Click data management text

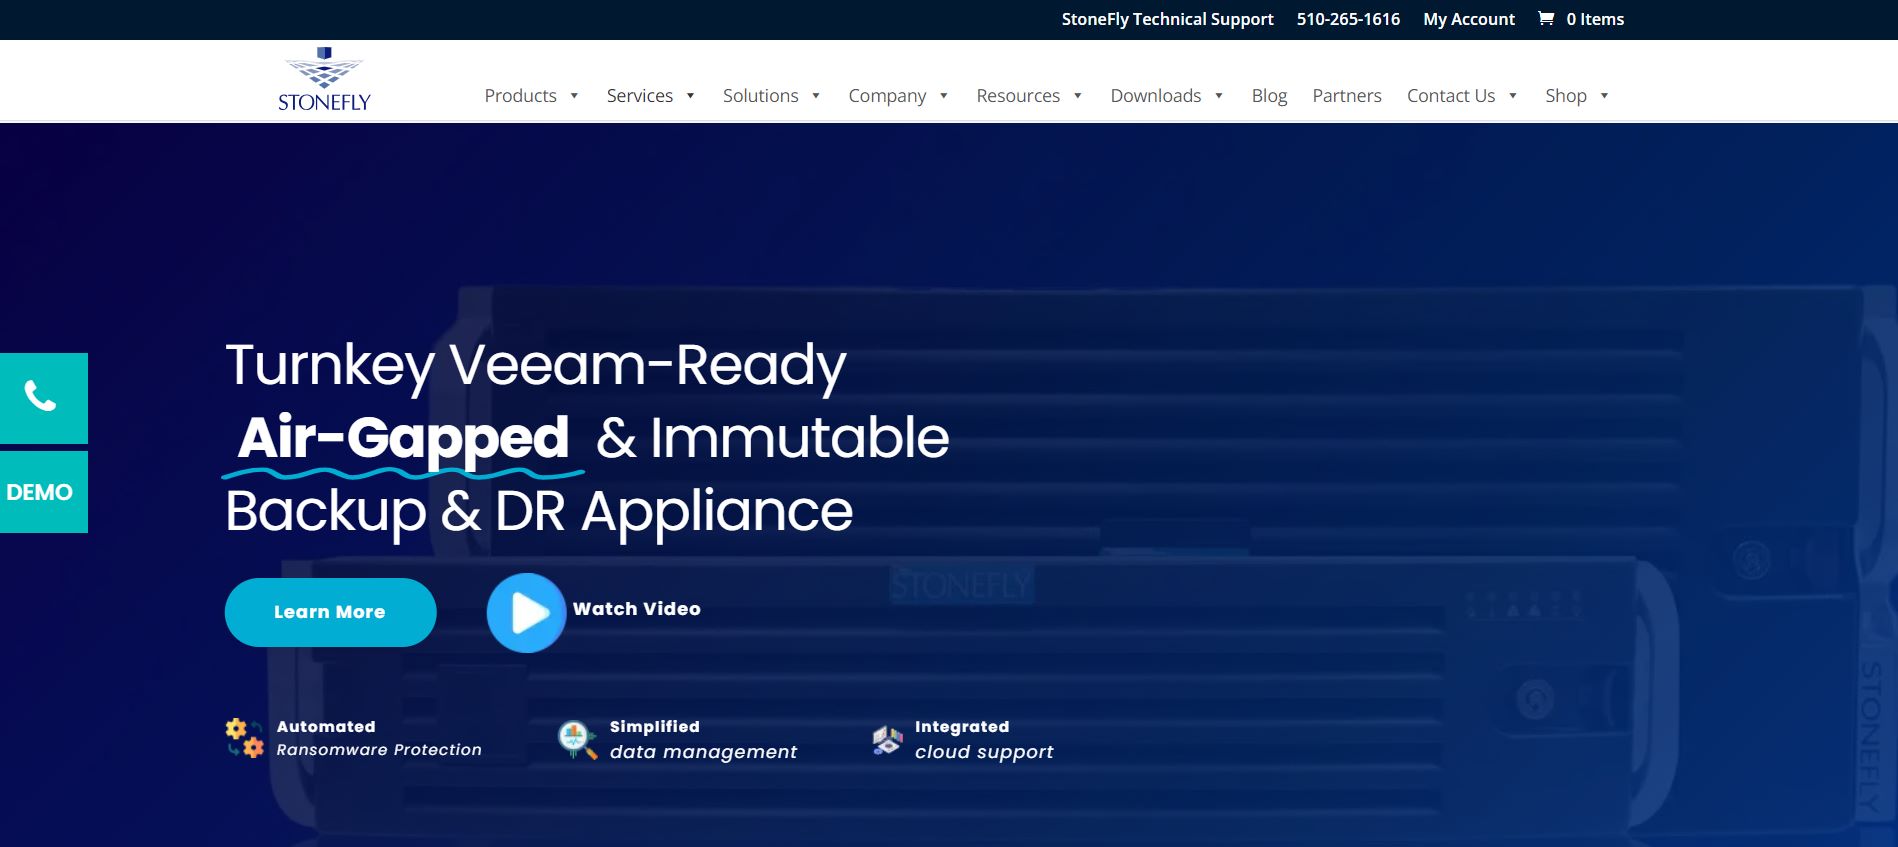[x=703, y=752]
